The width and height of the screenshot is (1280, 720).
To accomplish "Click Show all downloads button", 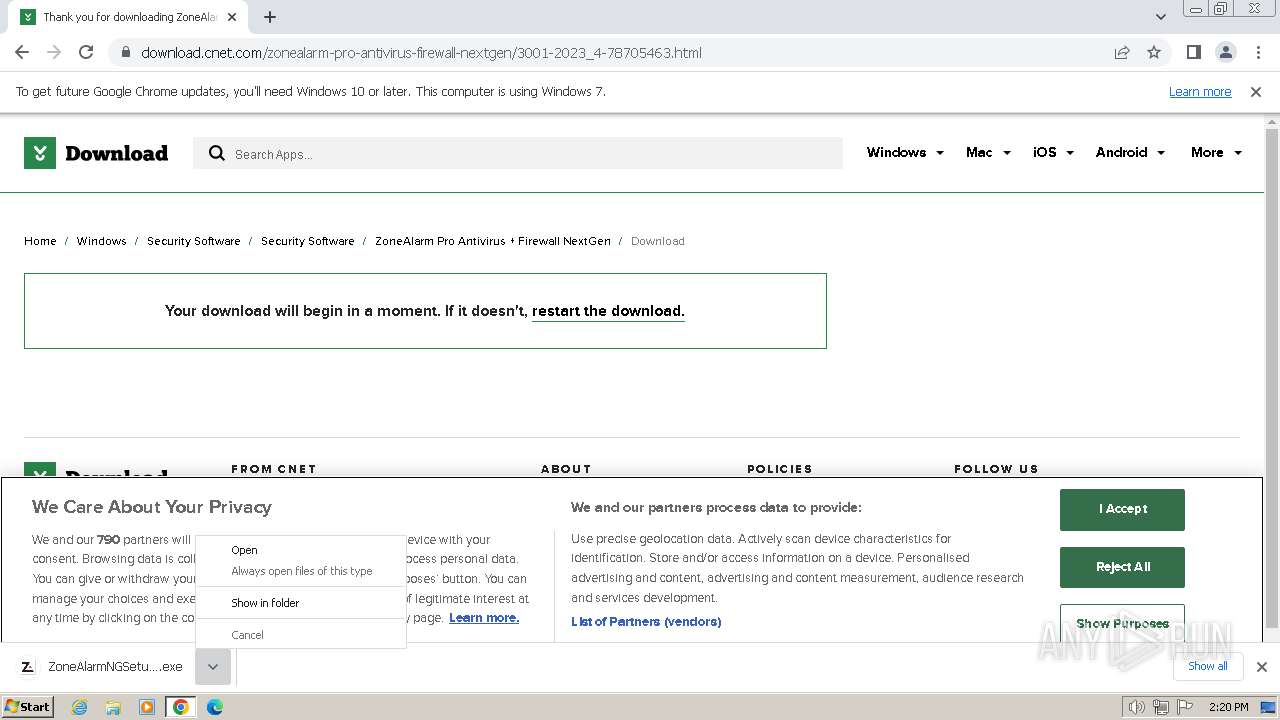I will [x=1208, y=667].
